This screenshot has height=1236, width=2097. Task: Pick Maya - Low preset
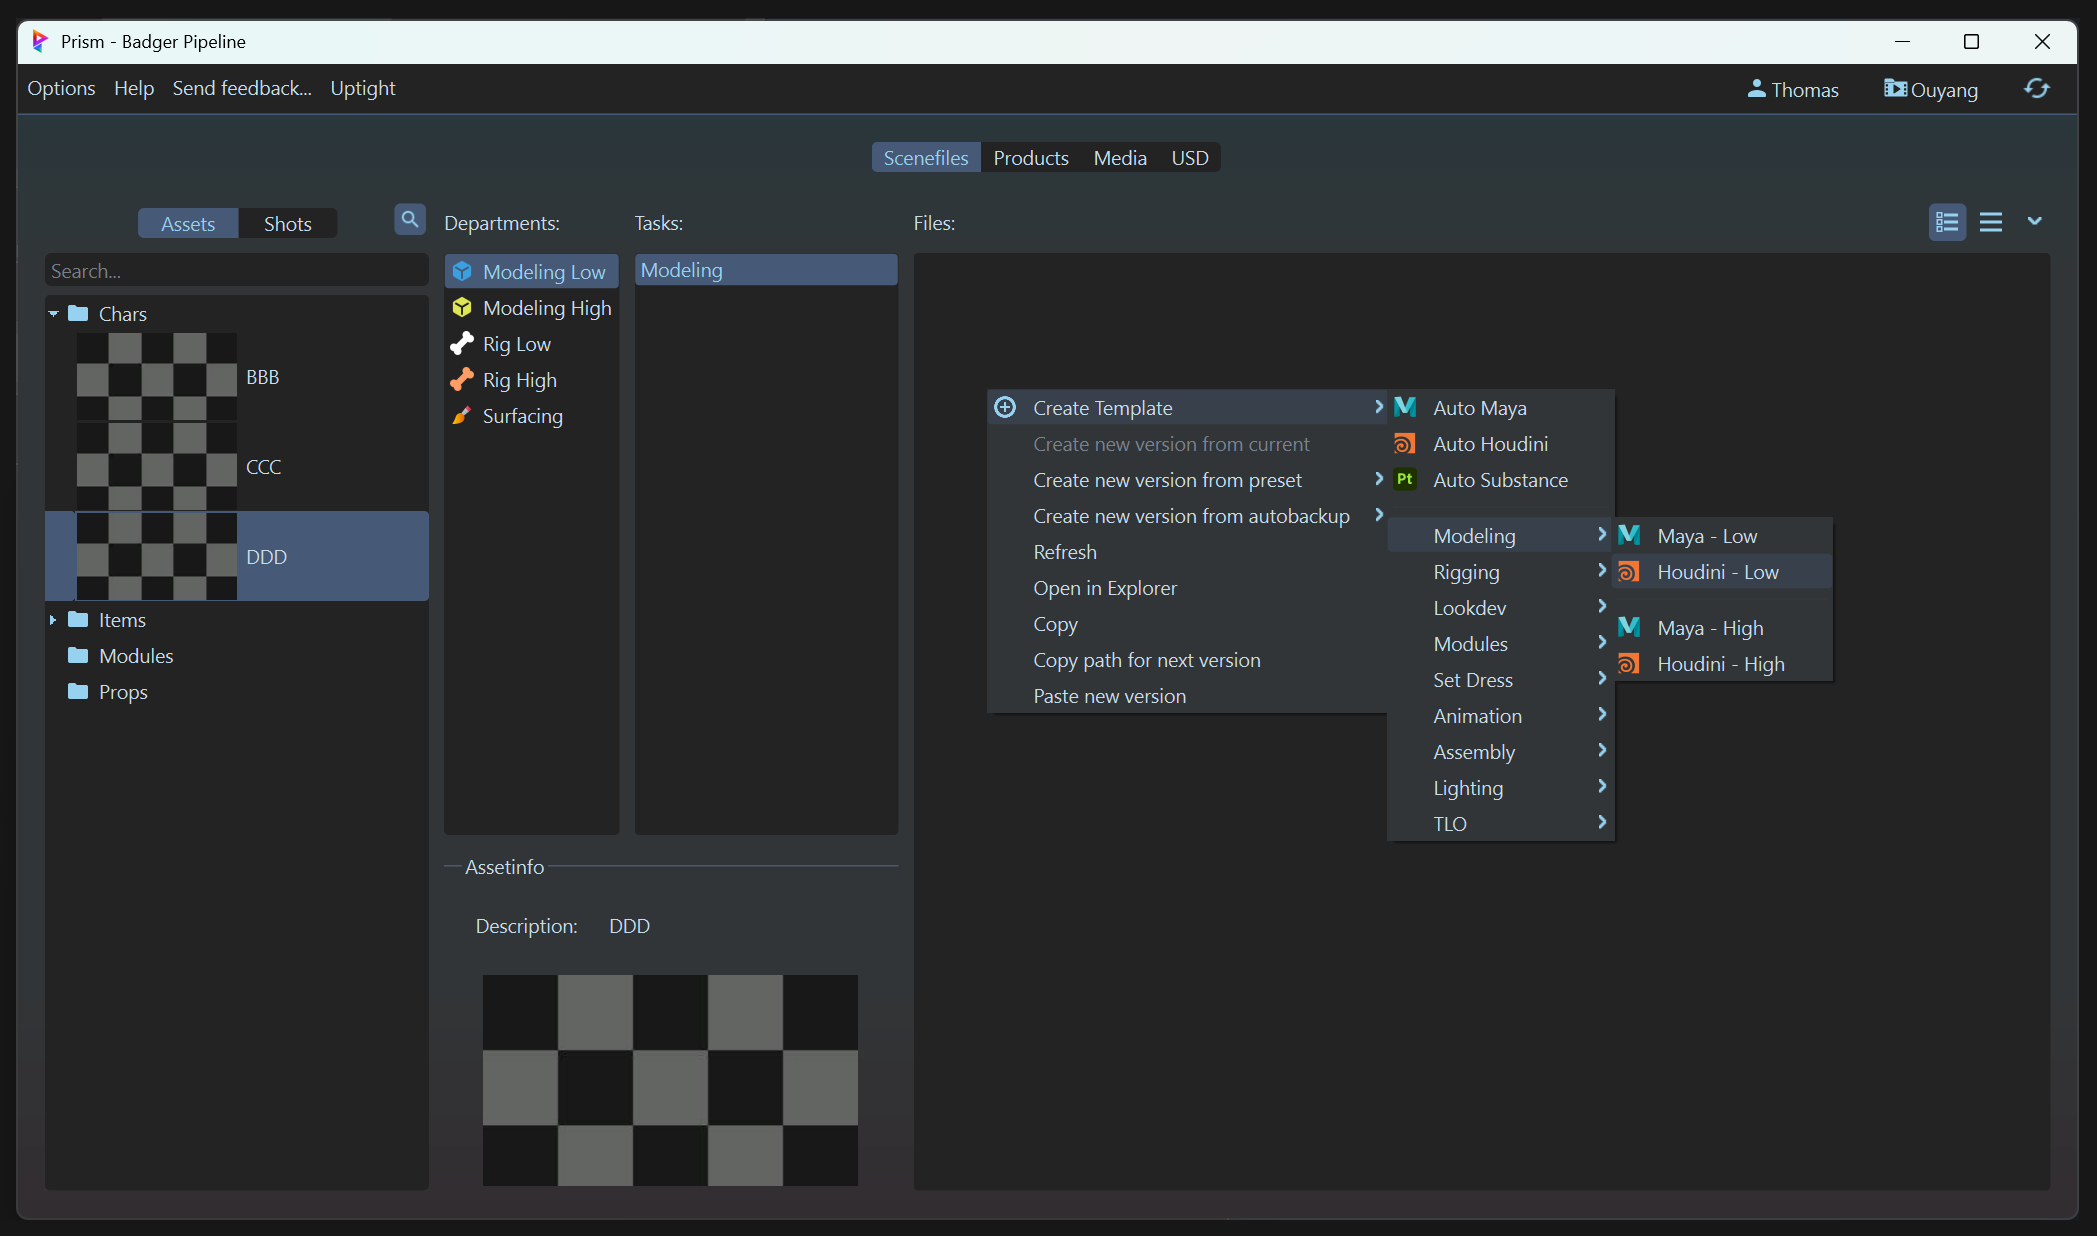click(1706, 536)
